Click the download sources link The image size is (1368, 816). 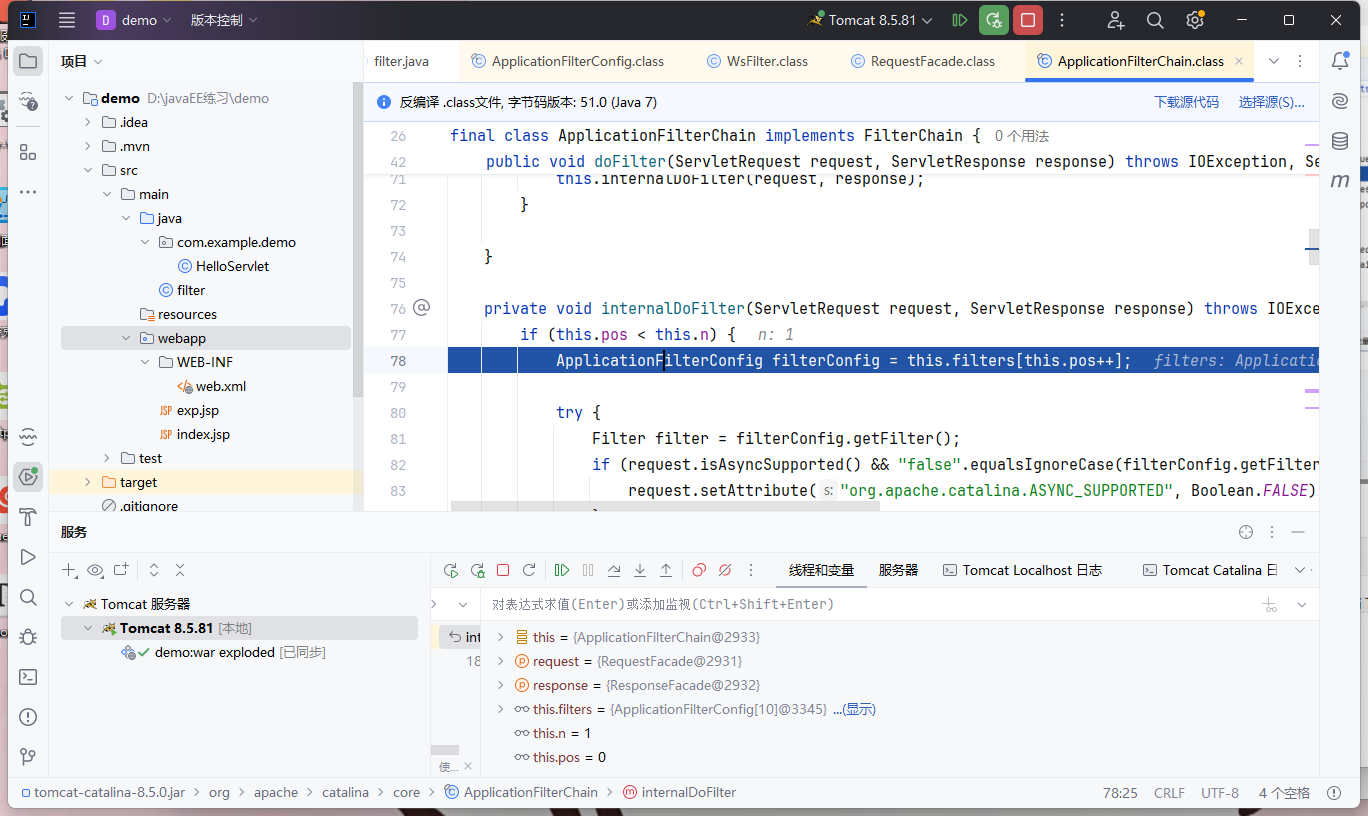point(1186,102)
